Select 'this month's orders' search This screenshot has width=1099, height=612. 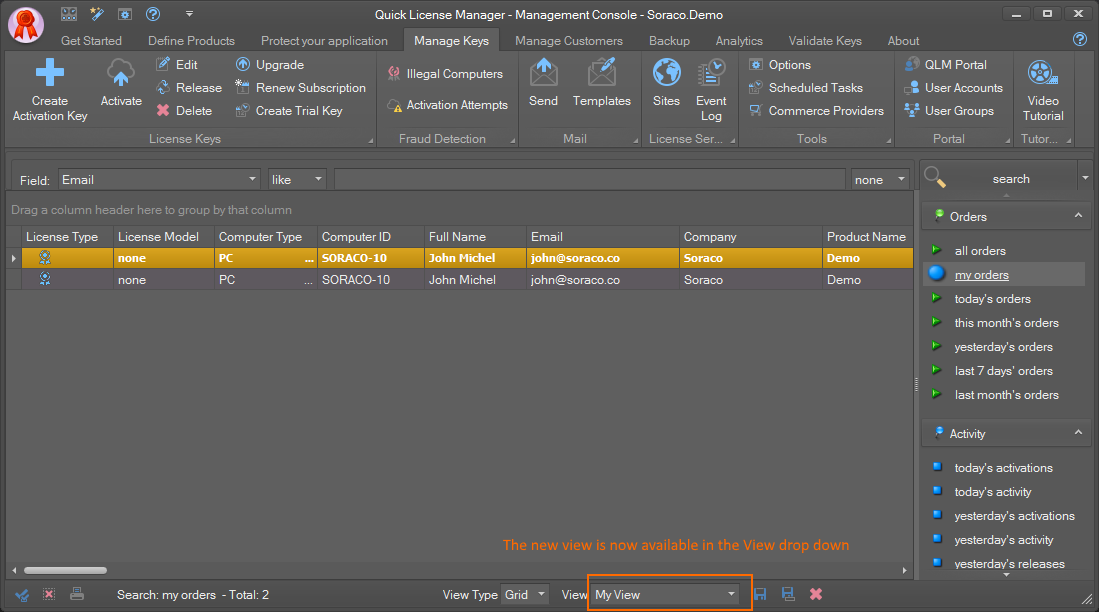tap(1006, 322)
